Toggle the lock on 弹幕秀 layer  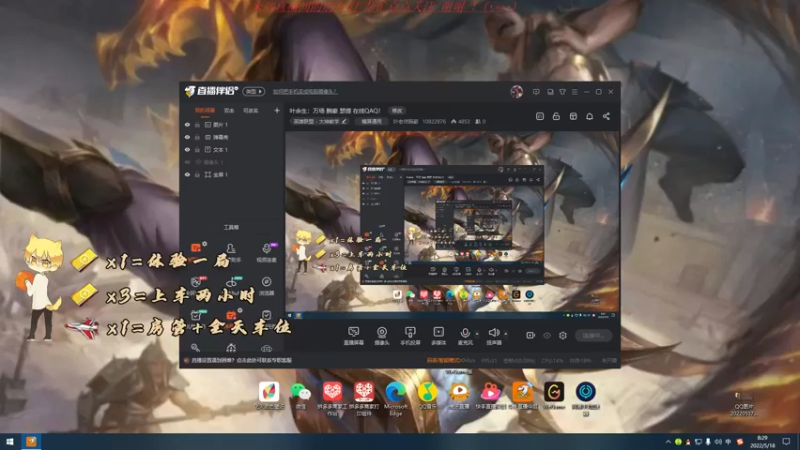(197, 137)
